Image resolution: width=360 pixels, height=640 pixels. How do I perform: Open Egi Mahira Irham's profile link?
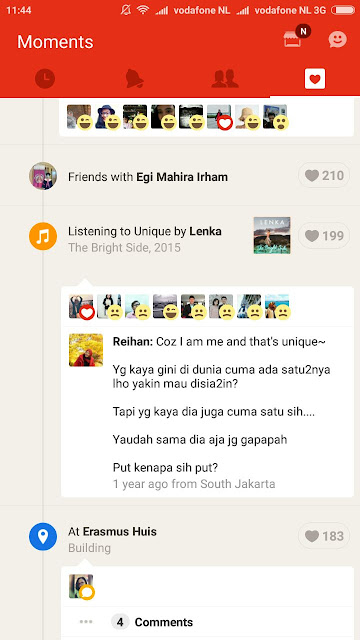coord(182,177)
